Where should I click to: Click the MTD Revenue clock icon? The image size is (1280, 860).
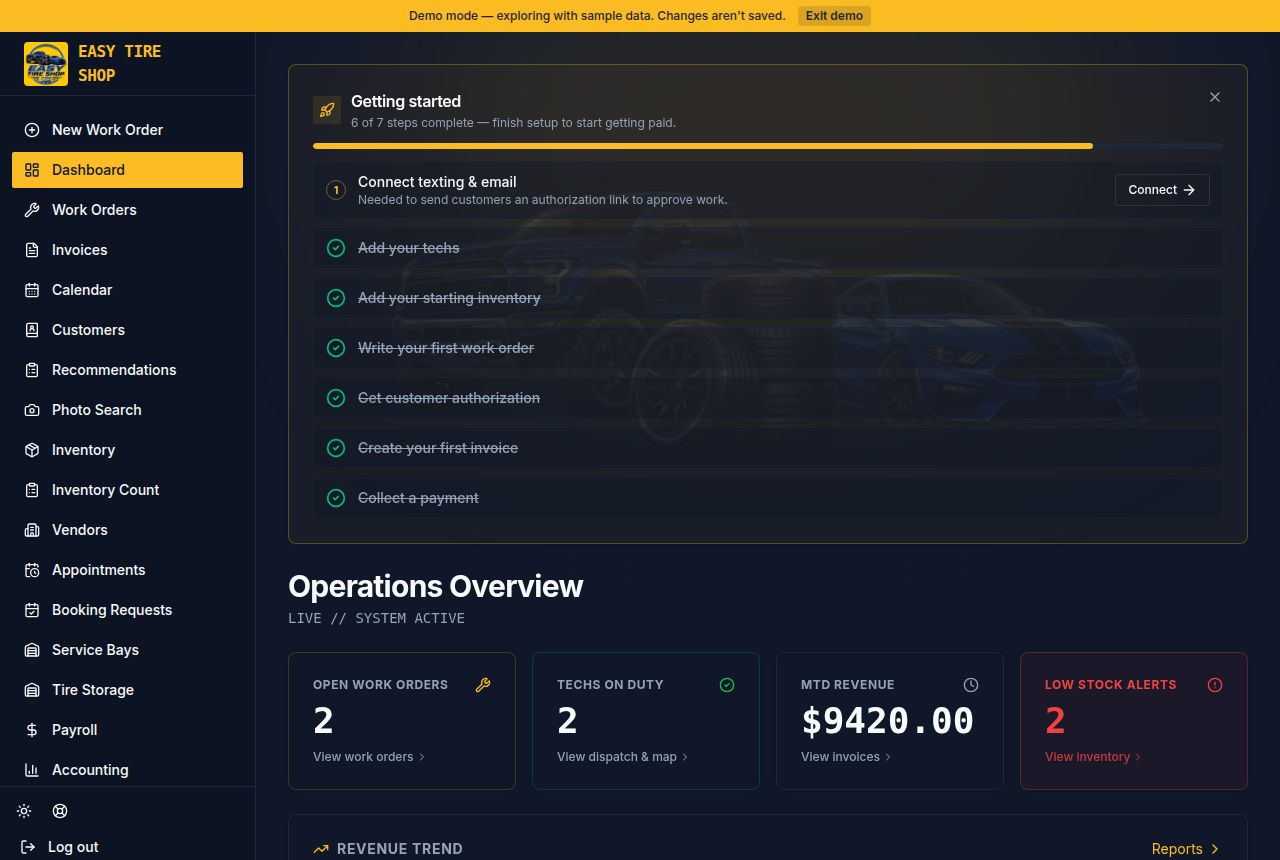coord(971,685)
